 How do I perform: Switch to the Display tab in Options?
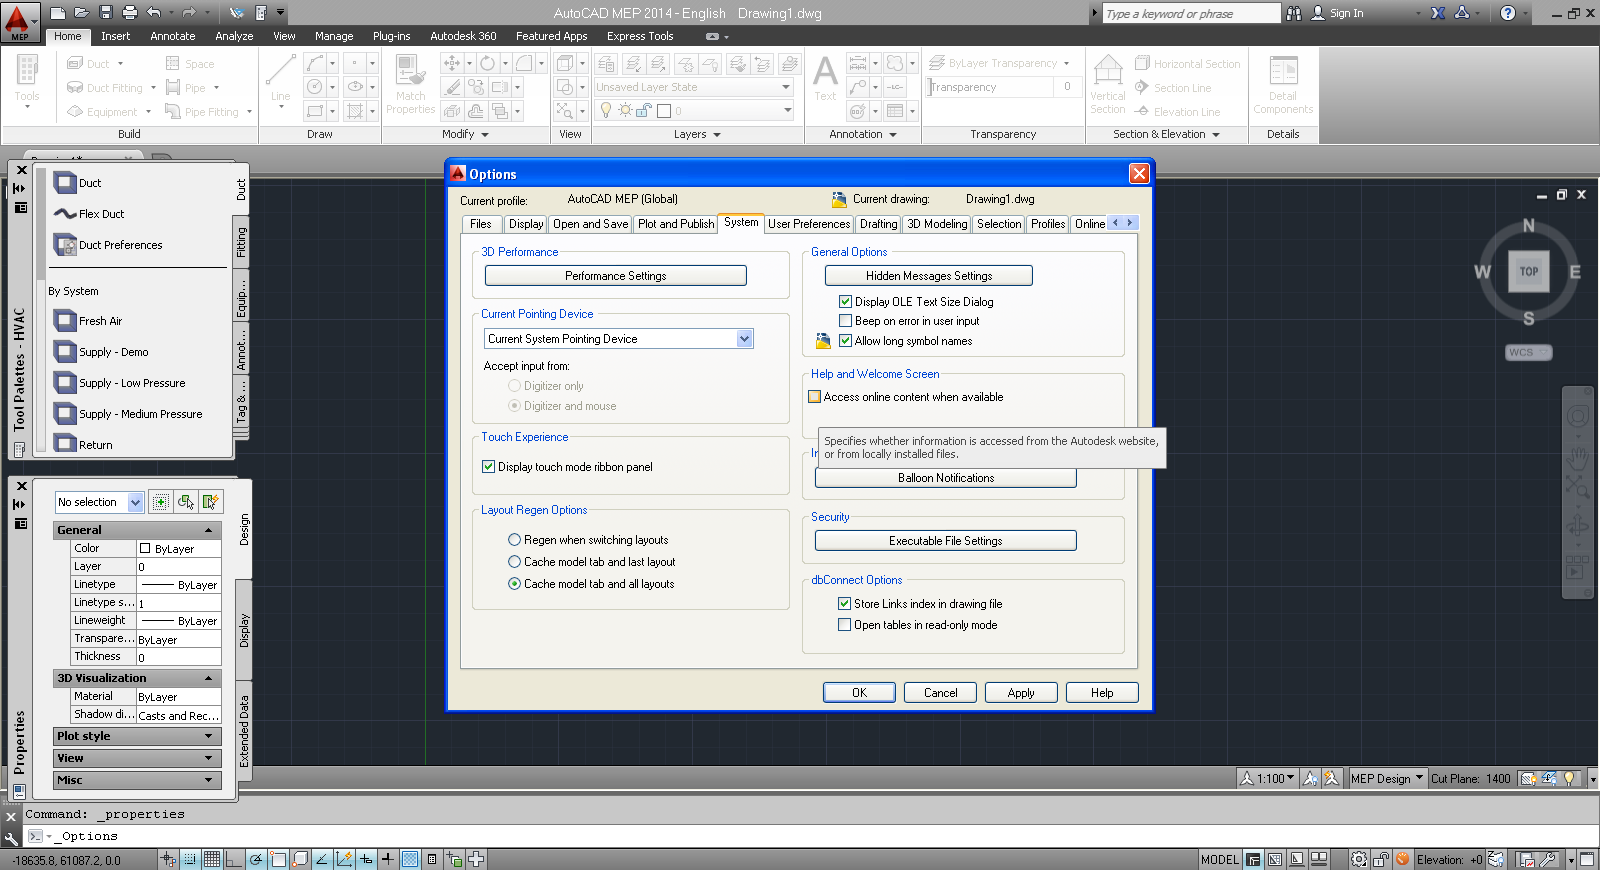coord(526,224)
